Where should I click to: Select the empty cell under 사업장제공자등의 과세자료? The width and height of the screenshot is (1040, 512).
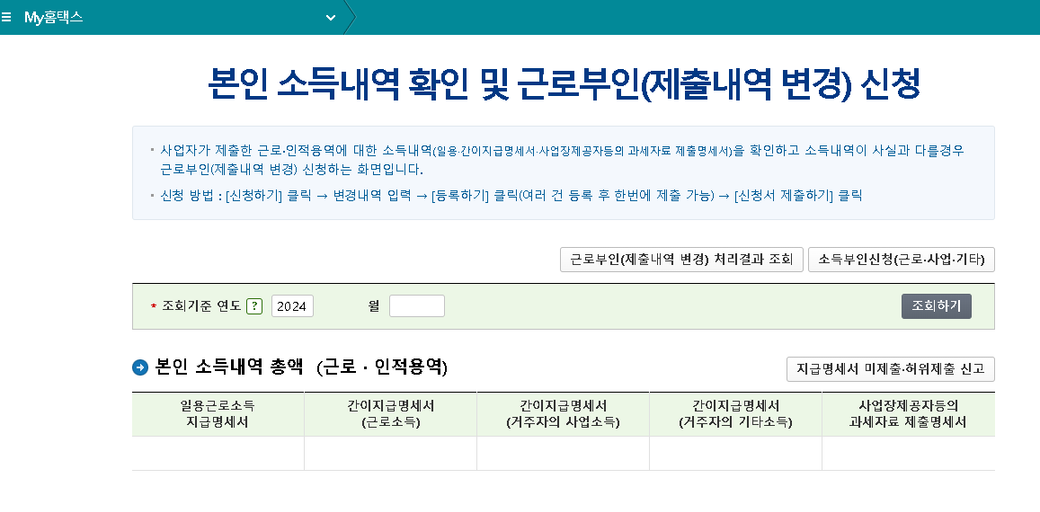[908, 453]
